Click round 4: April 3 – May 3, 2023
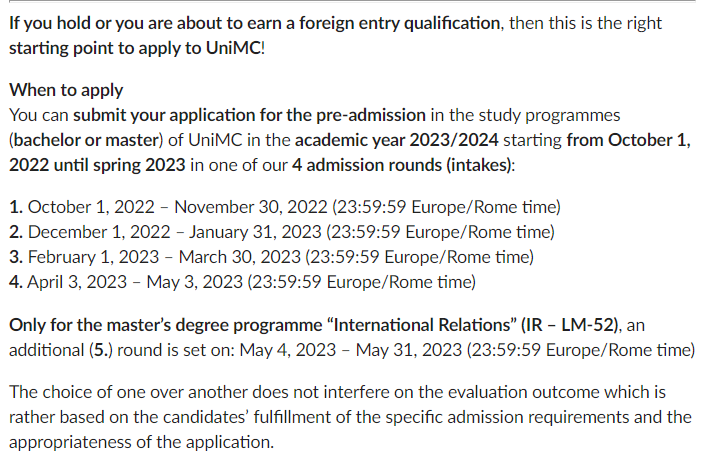Screen dimensions: 716x453 click(x=242, y=280)
